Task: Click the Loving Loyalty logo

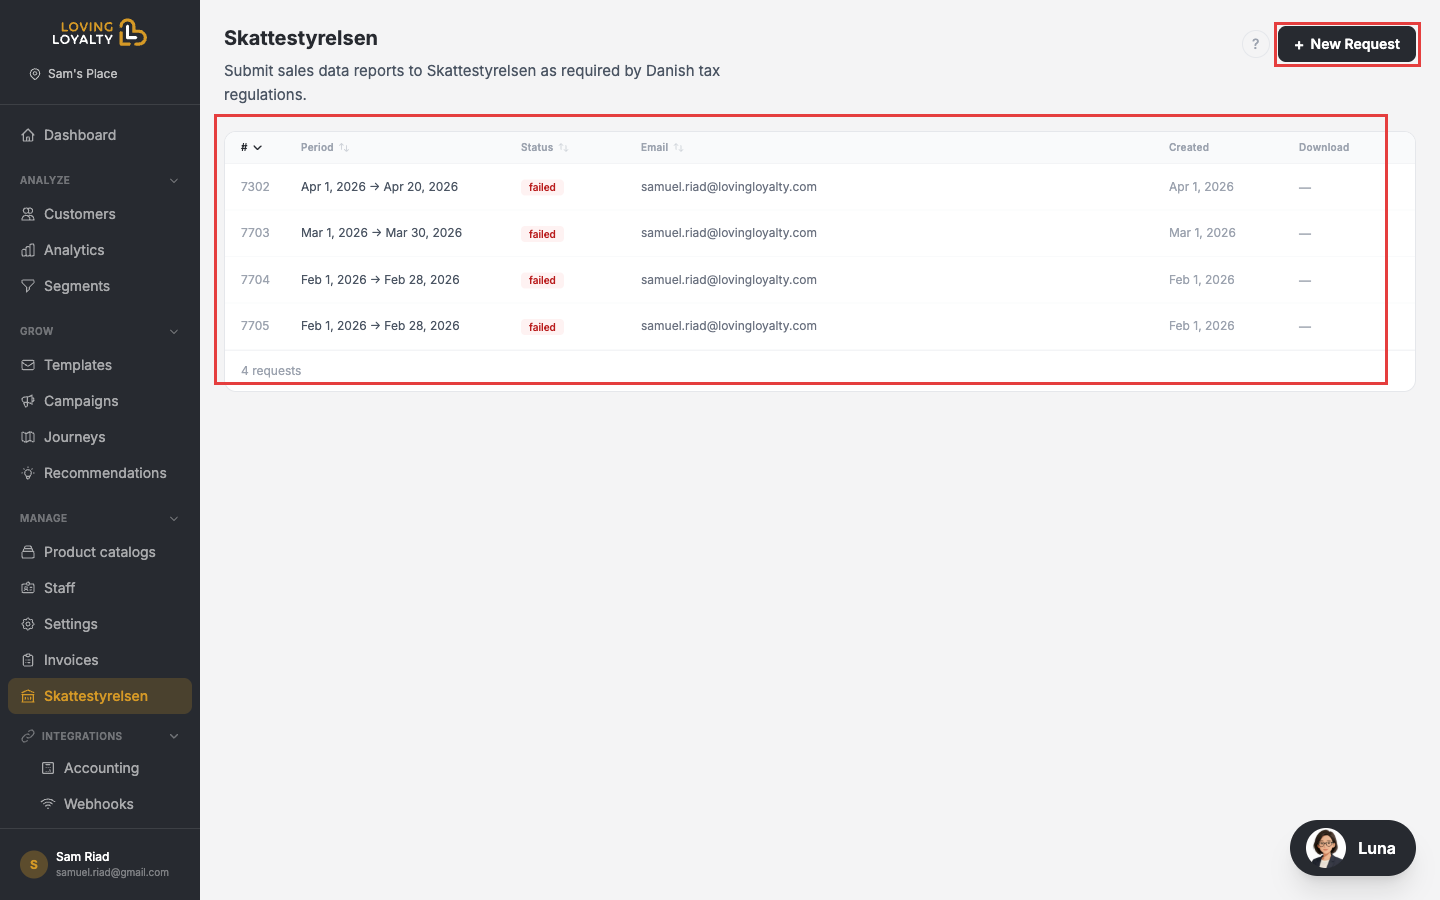Action: 100,33
